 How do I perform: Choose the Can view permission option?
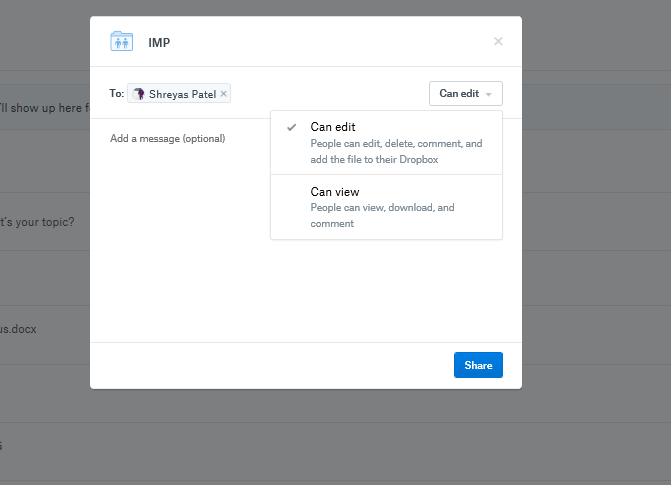(335, 191)
